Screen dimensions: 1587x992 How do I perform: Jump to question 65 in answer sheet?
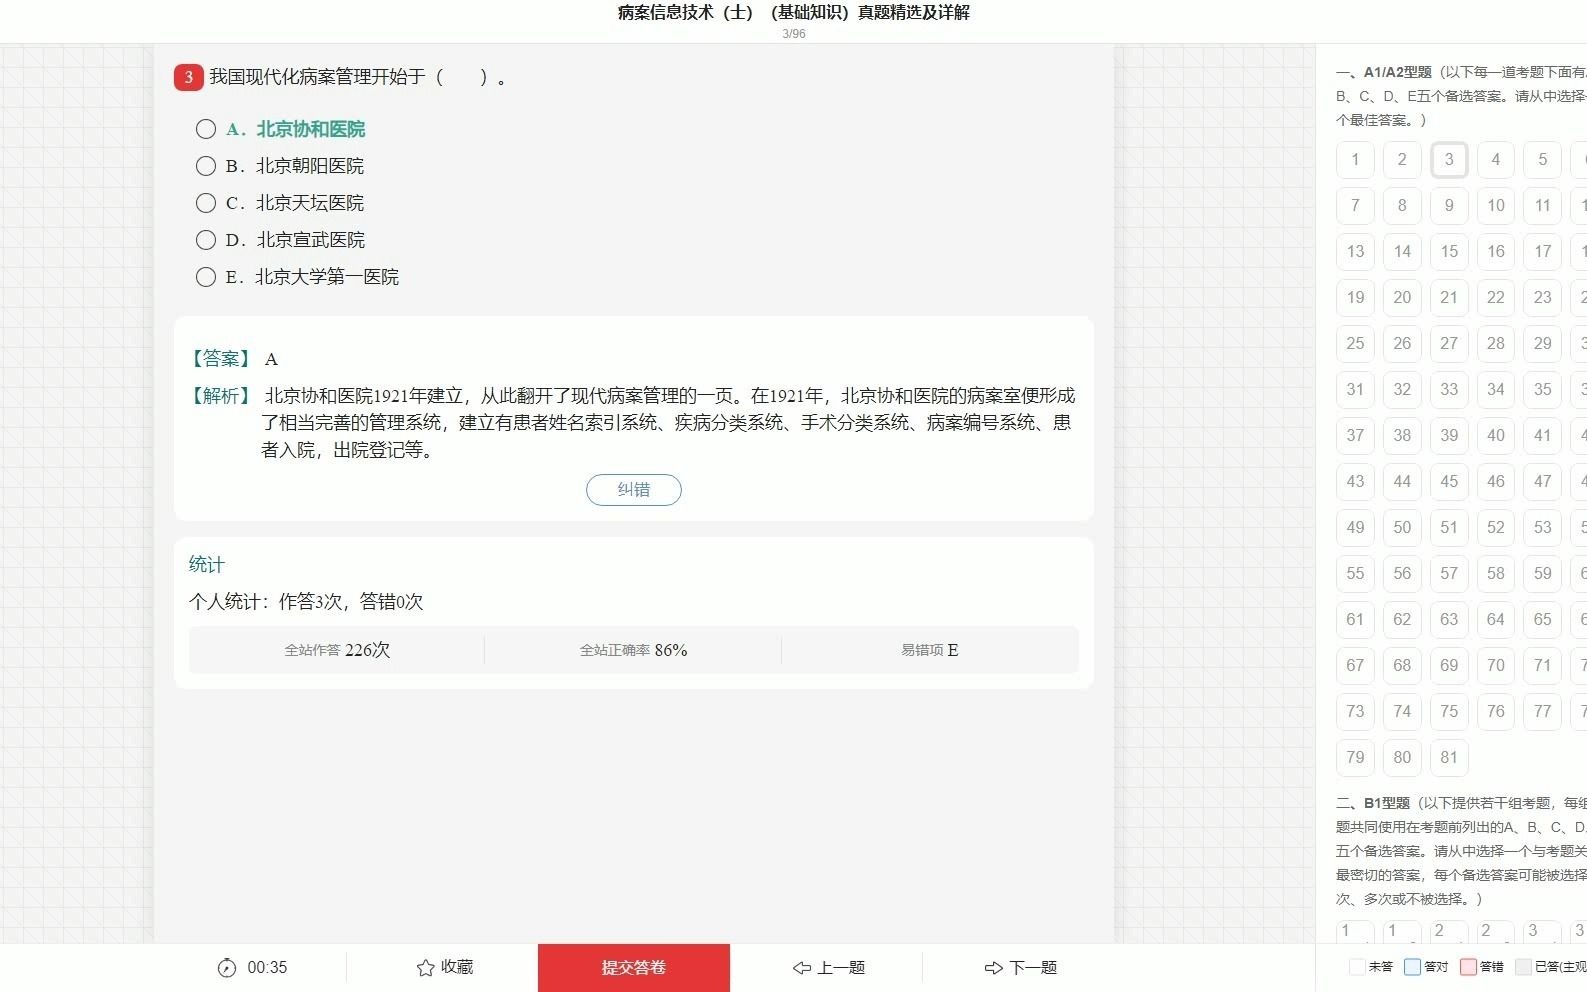pos(1543,620)
